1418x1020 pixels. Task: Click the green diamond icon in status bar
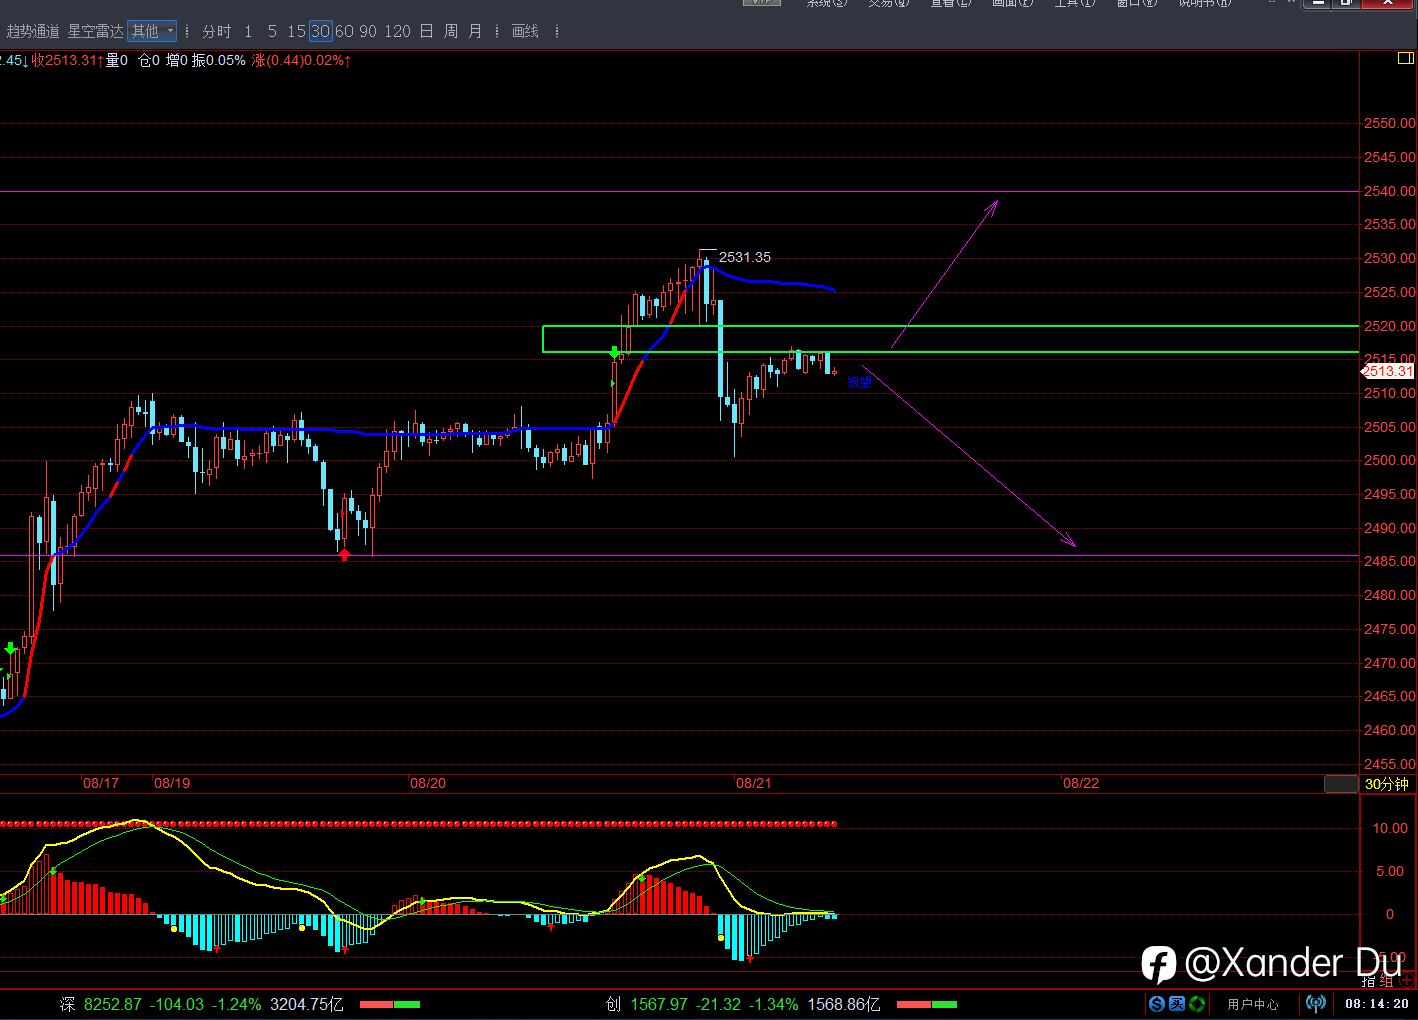pos(1197,1003)
